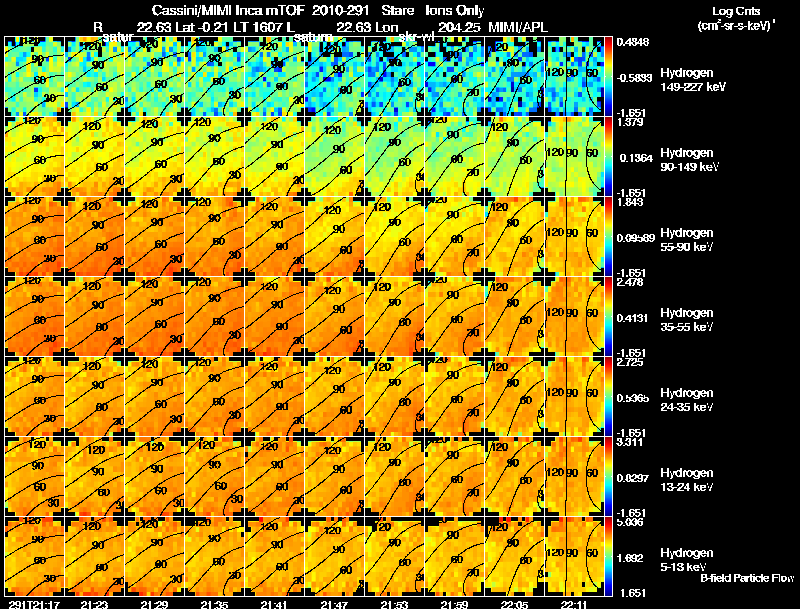800x609 pixels.
Task: Click the 'LT 1607' header value
Action: [259, 27]
